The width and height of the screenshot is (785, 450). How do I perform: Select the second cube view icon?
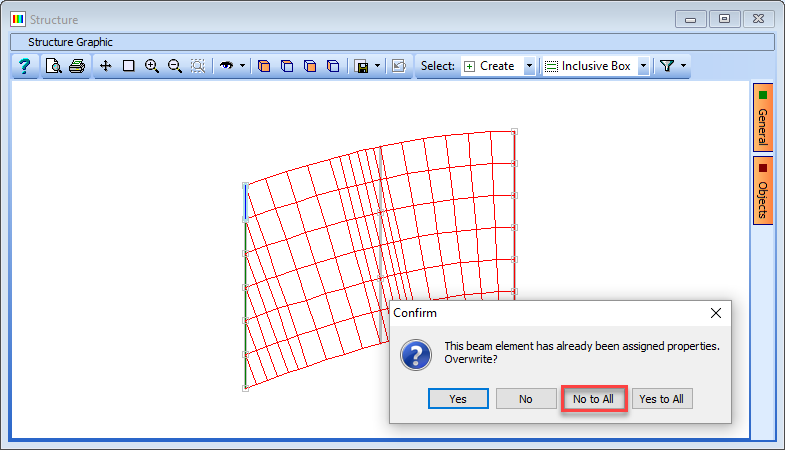coord(287,66)
